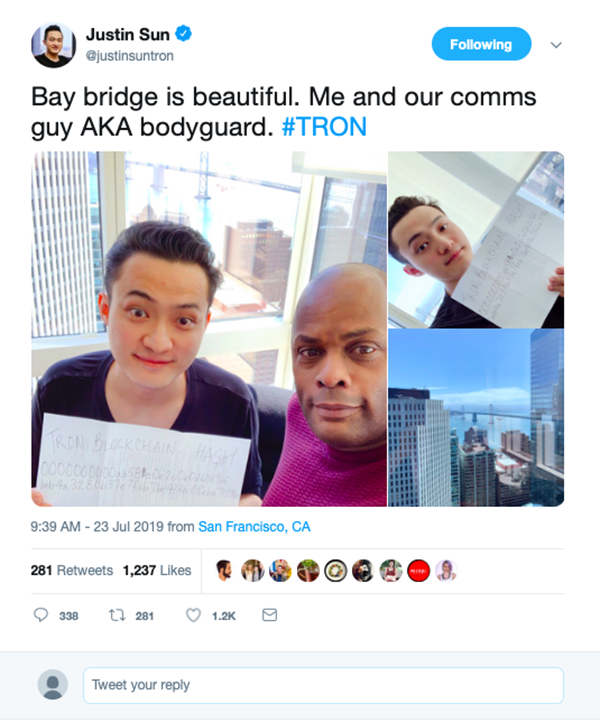
Task: Expand the tweet options chevron
Action: pyautogui.click(x=556, y=45)
